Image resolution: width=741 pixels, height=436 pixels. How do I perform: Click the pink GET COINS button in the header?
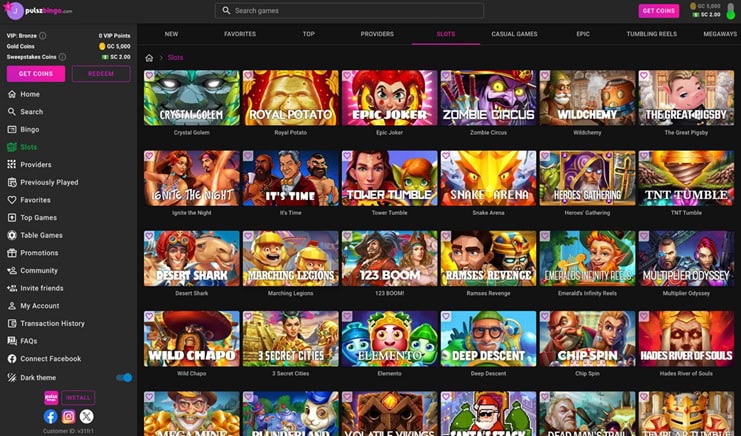click(x=659, y=10)
